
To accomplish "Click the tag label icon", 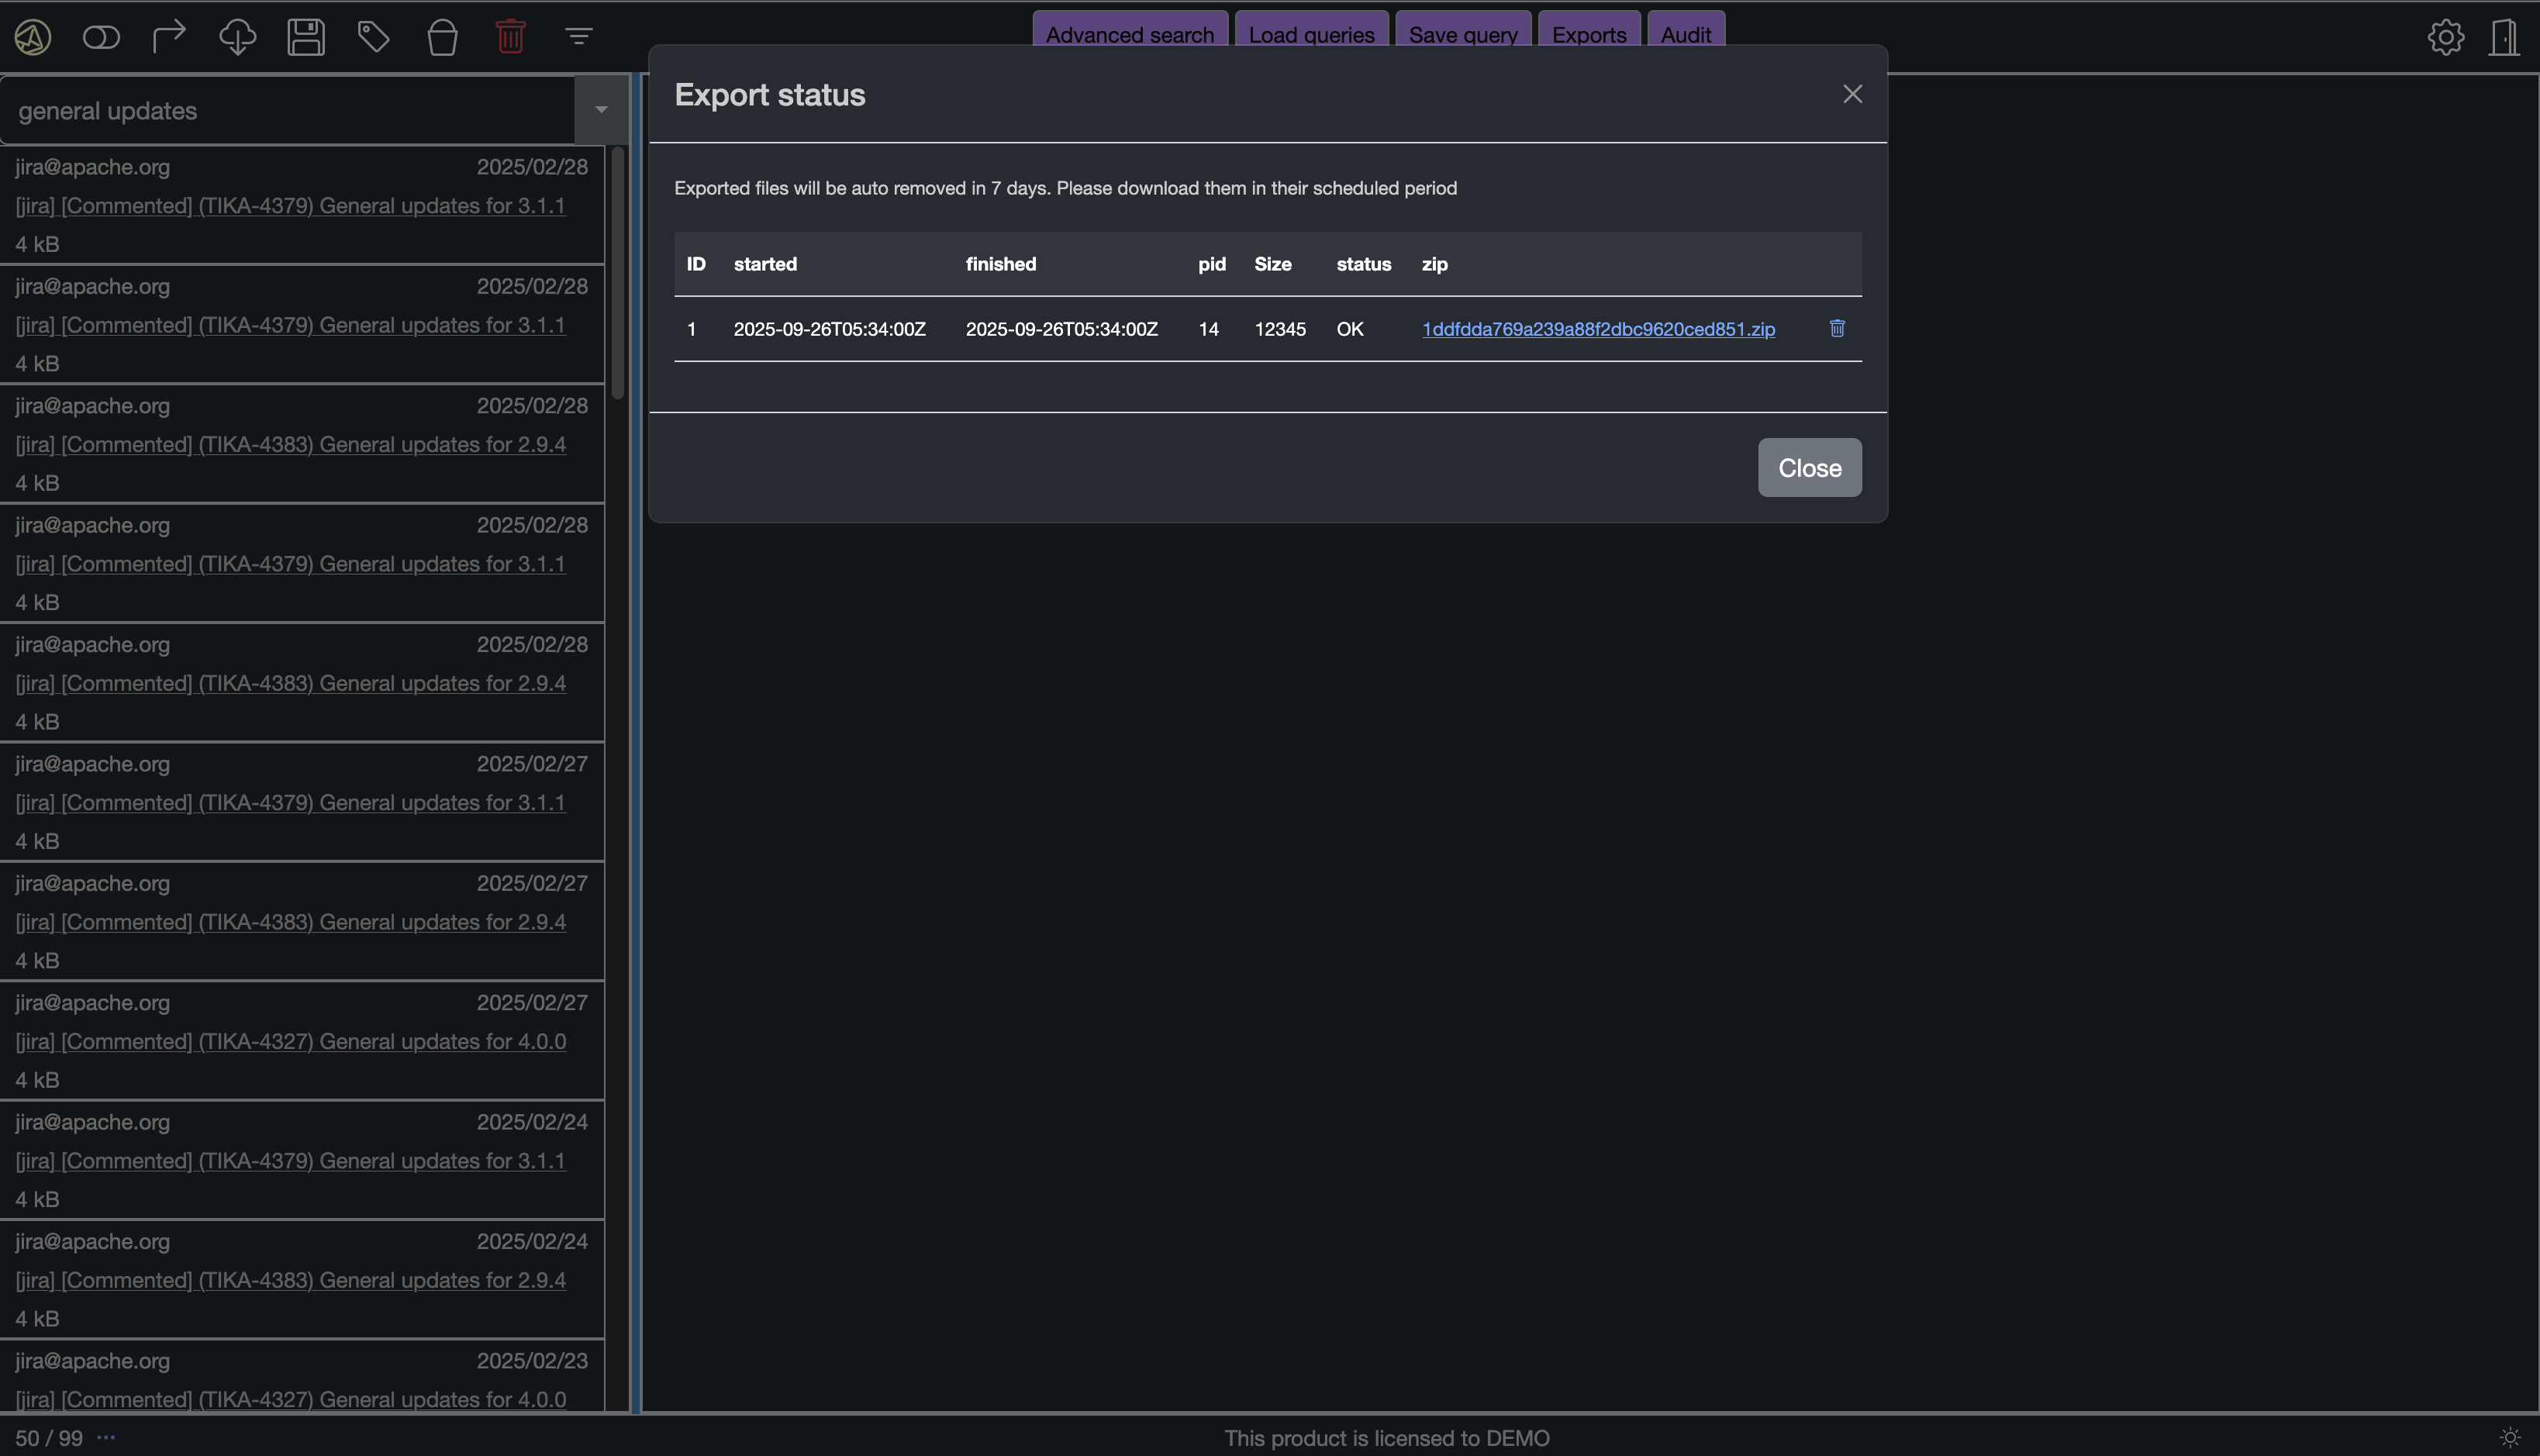I will 374,38.
